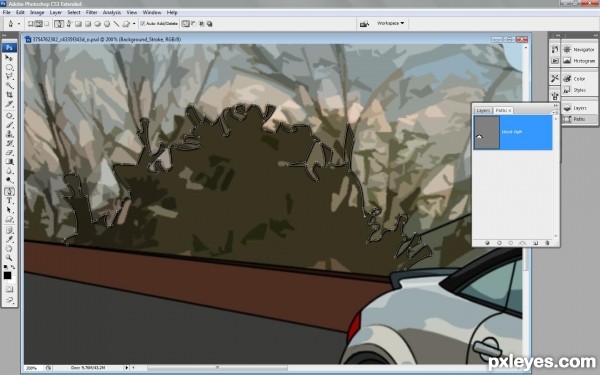Screen dimensions: 600x375
Task: Open the Edit menu
Action: click(20, 13)
